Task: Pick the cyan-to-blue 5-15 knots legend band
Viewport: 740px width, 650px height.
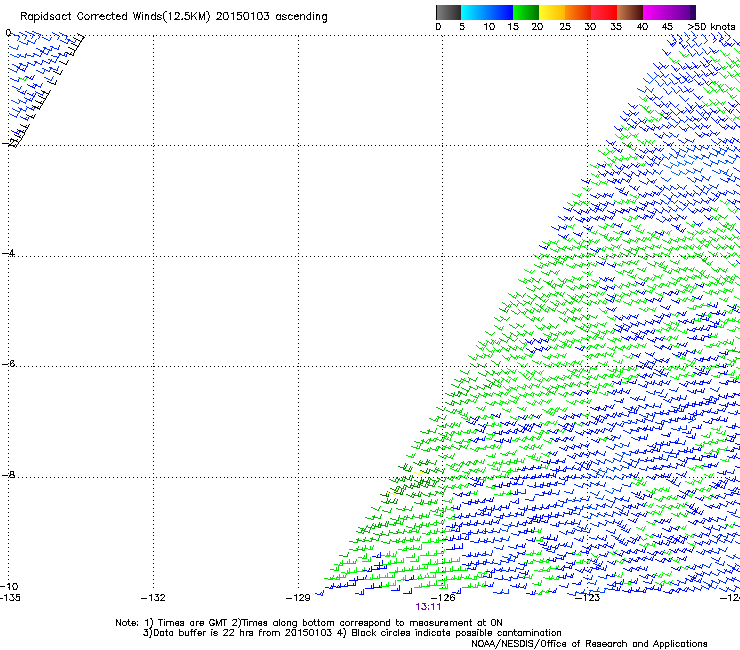Action: coord(487,12)
